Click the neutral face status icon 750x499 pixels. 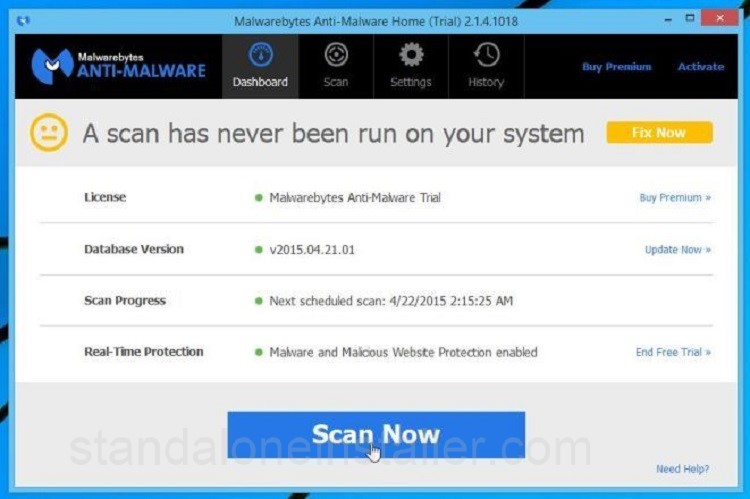point(49,133)
